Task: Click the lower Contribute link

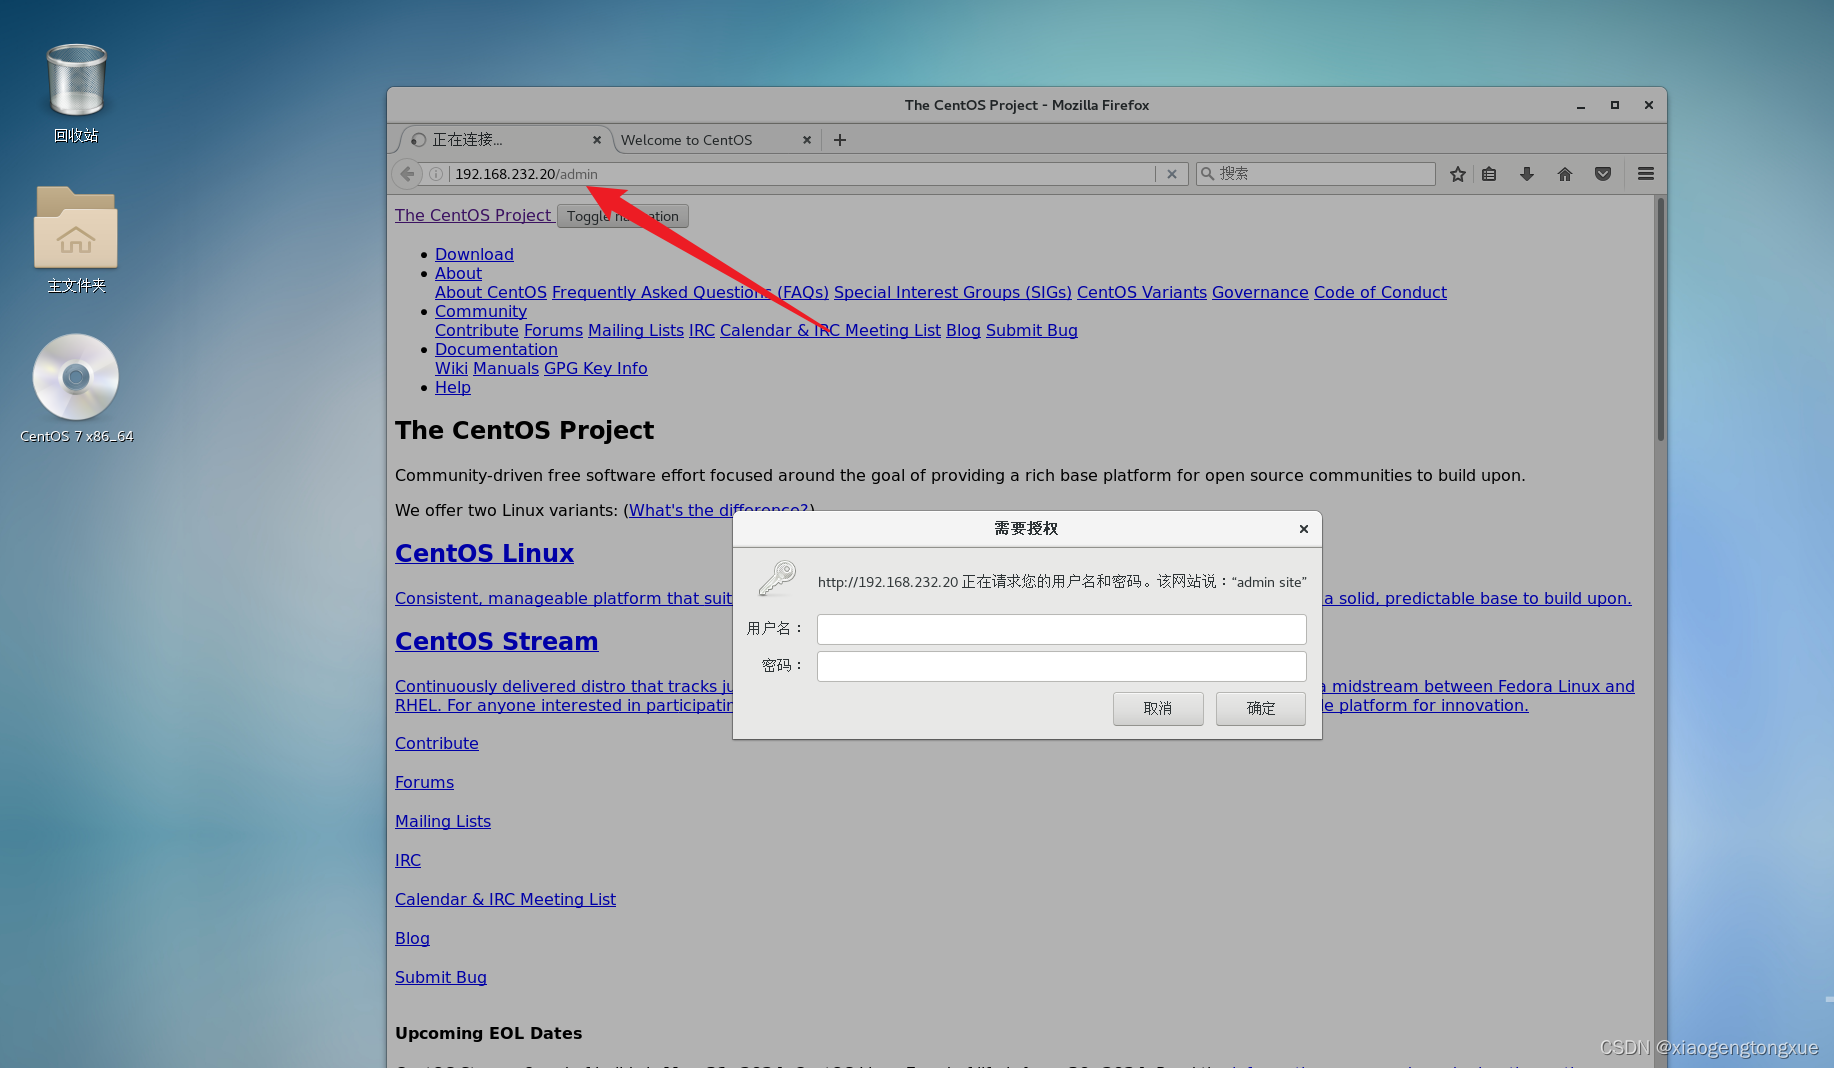Action: [437, 743]
